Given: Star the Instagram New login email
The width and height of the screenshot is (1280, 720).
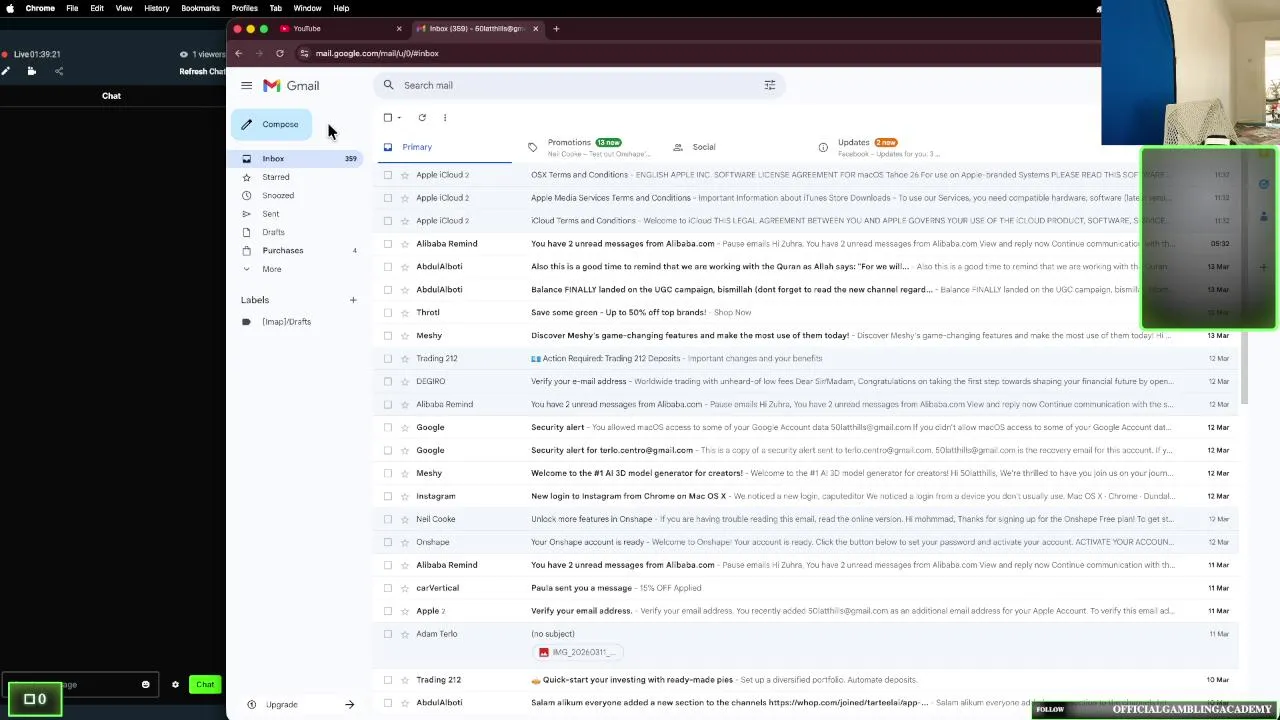Looking at the screenshot, I should pos(405,497).
